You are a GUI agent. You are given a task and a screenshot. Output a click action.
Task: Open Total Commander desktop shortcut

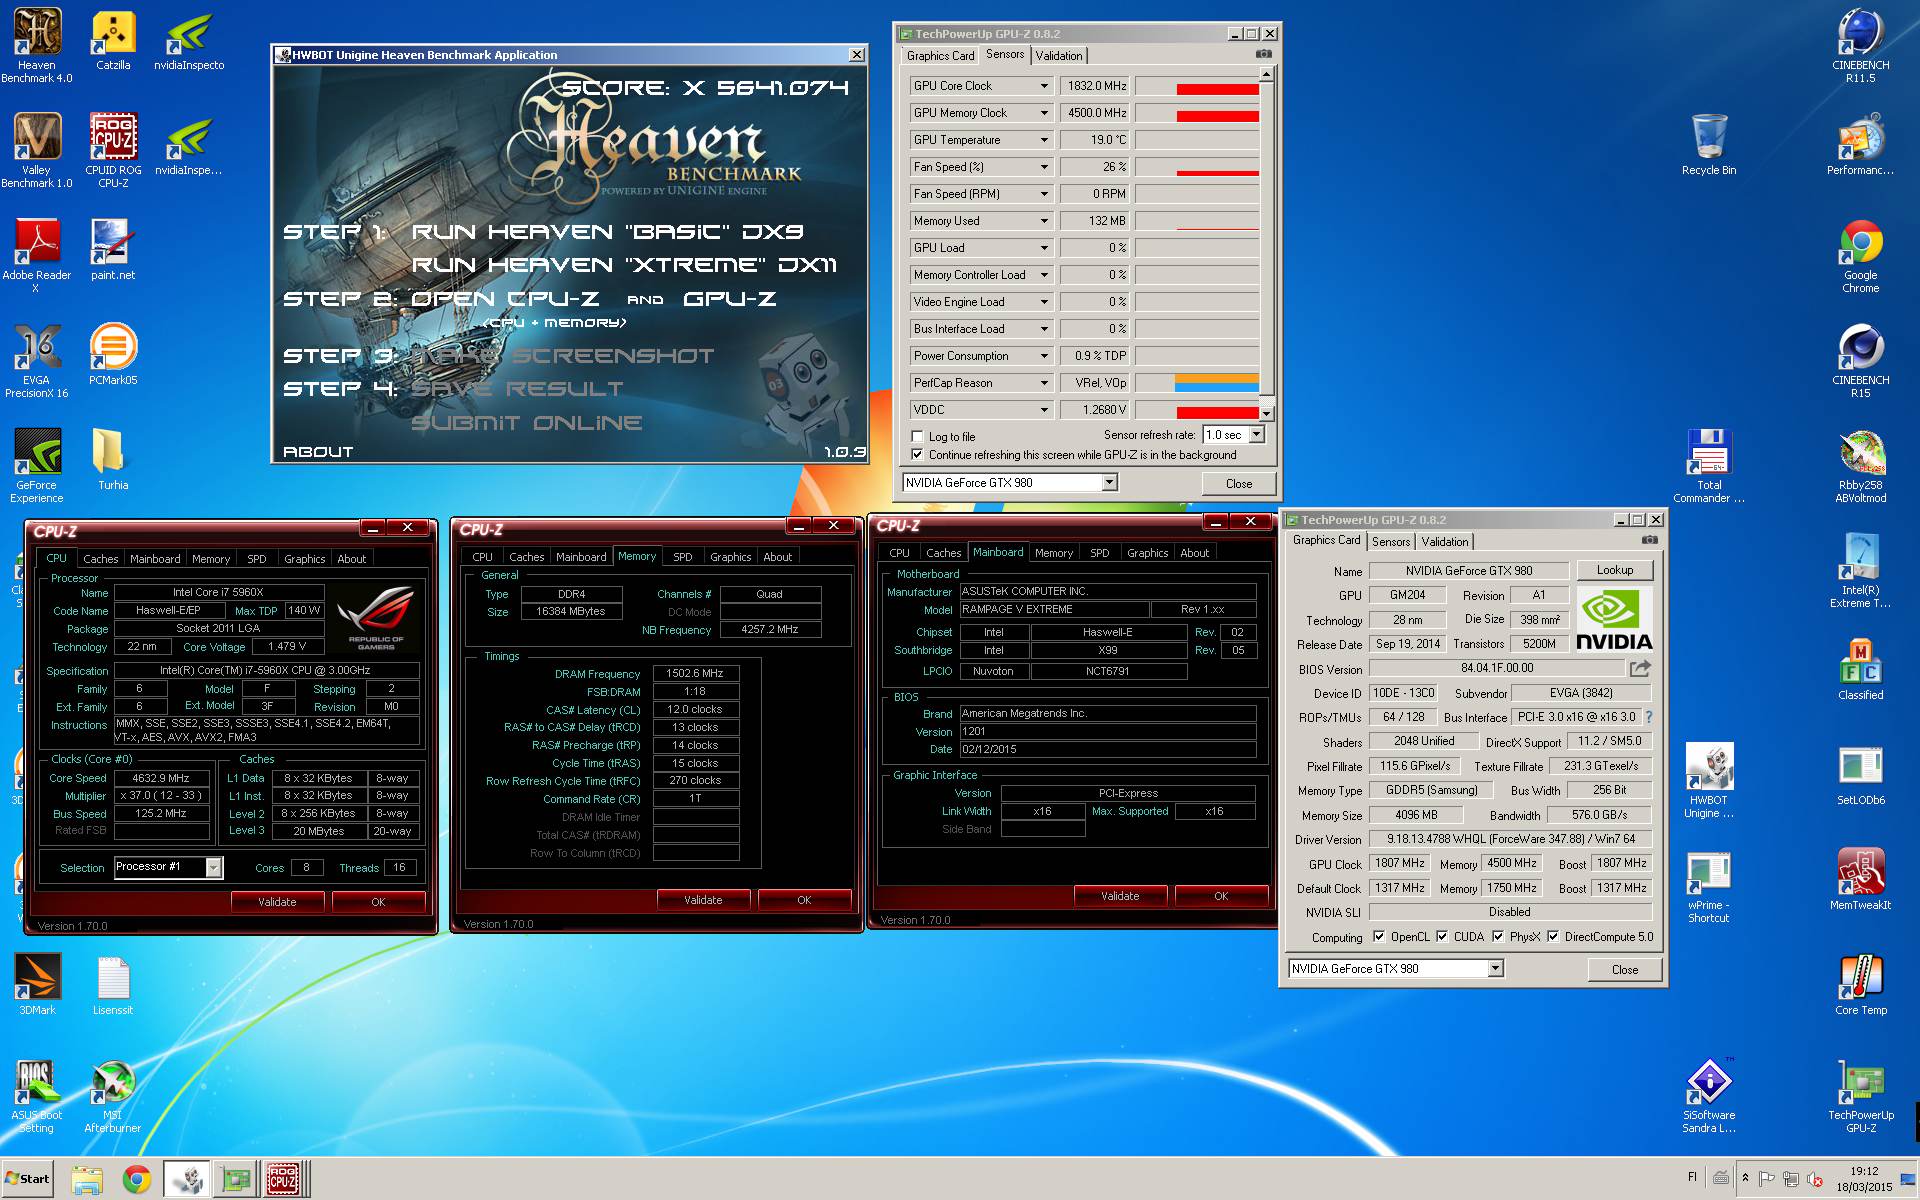pos(1709,465)
